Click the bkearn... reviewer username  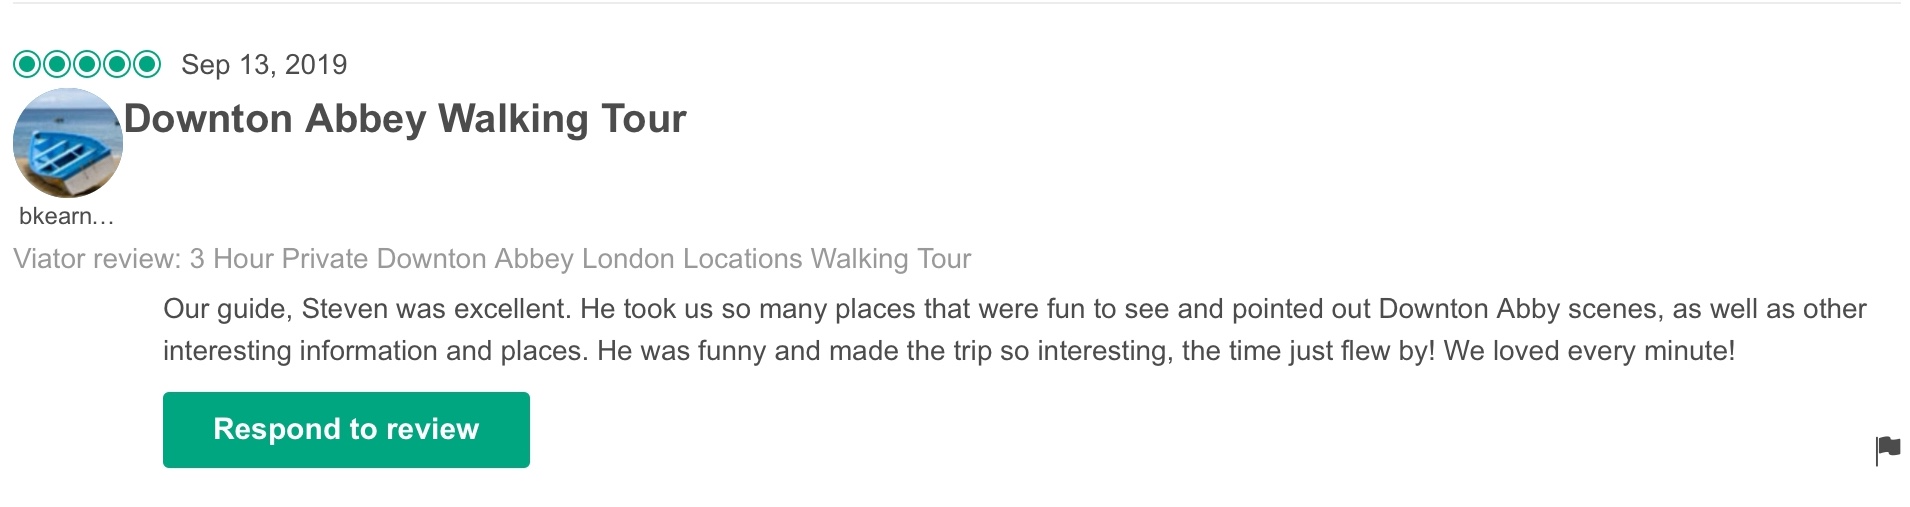[x=66, y=216]
